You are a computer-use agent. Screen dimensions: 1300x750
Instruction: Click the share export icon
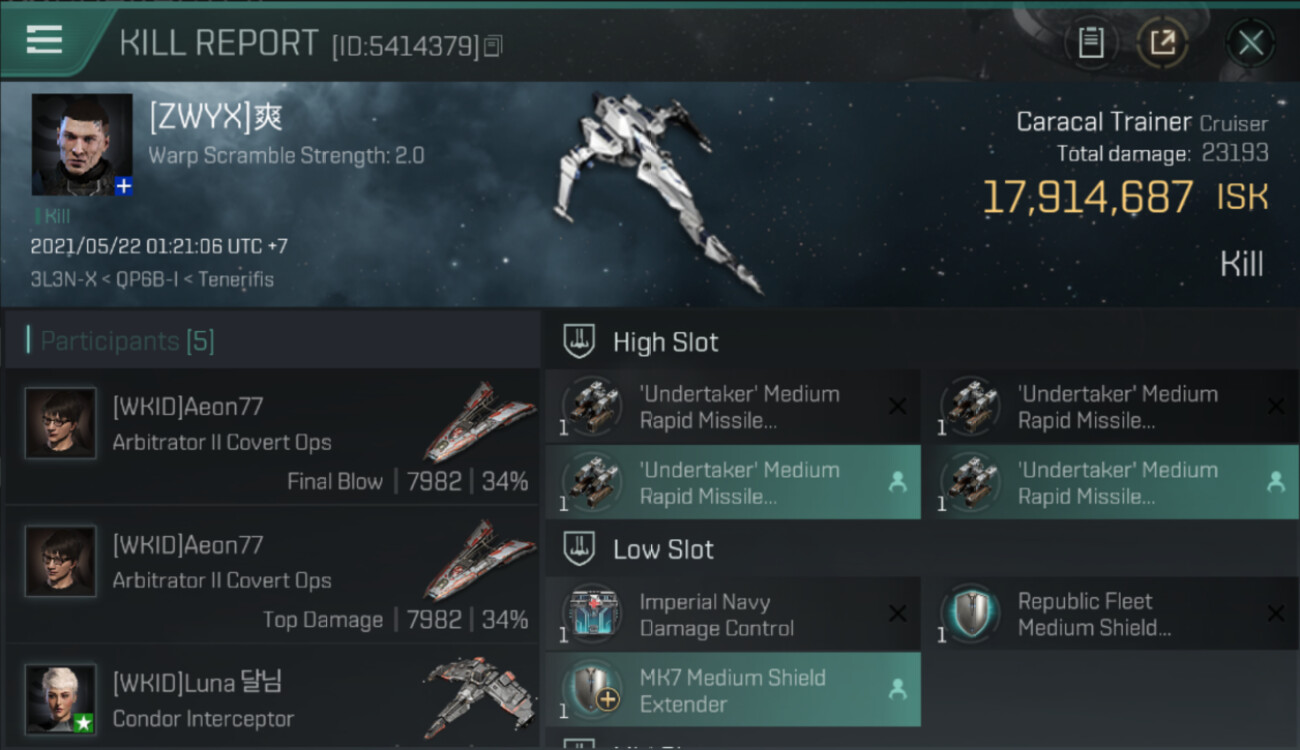tap(1162, 43)
